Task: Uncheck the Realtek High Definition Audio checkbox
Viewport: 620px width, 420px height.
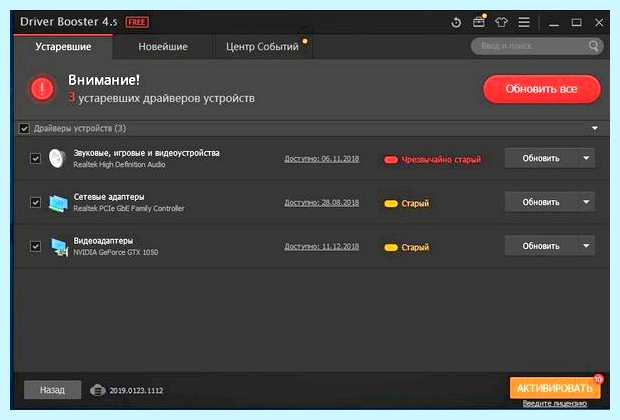Action: tap(35, 159)
